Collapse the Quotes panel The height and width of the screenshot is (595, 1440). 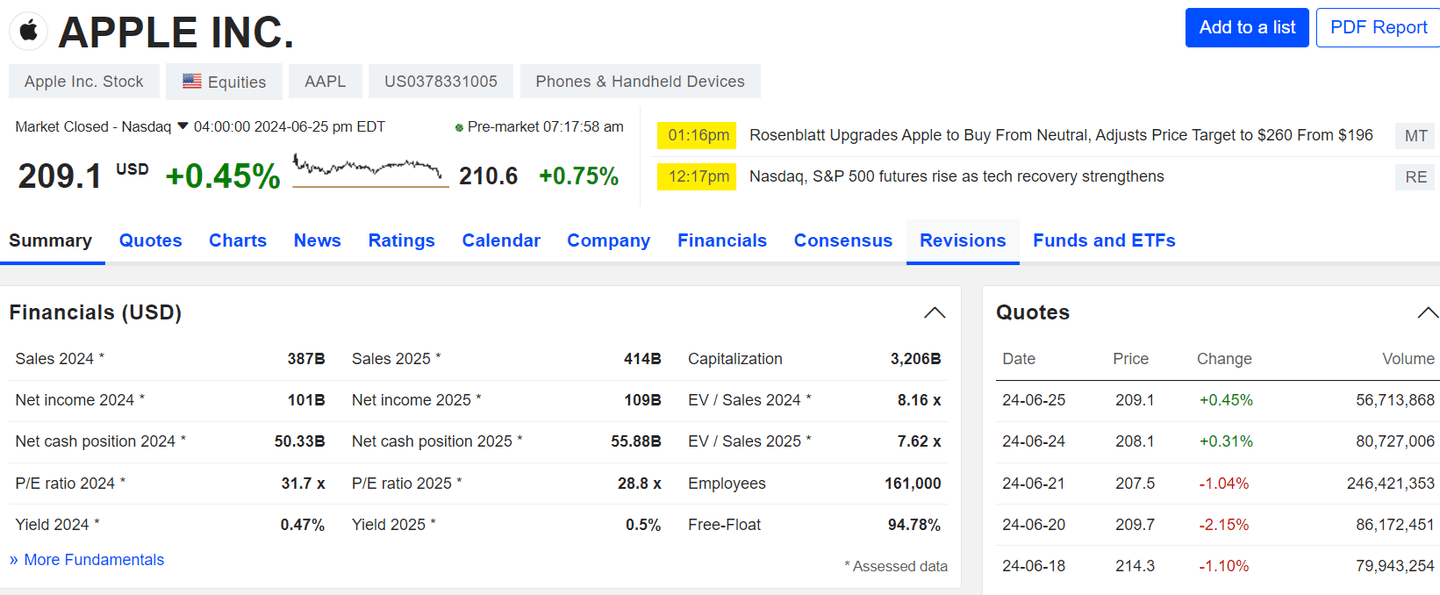click(1428, 311)
